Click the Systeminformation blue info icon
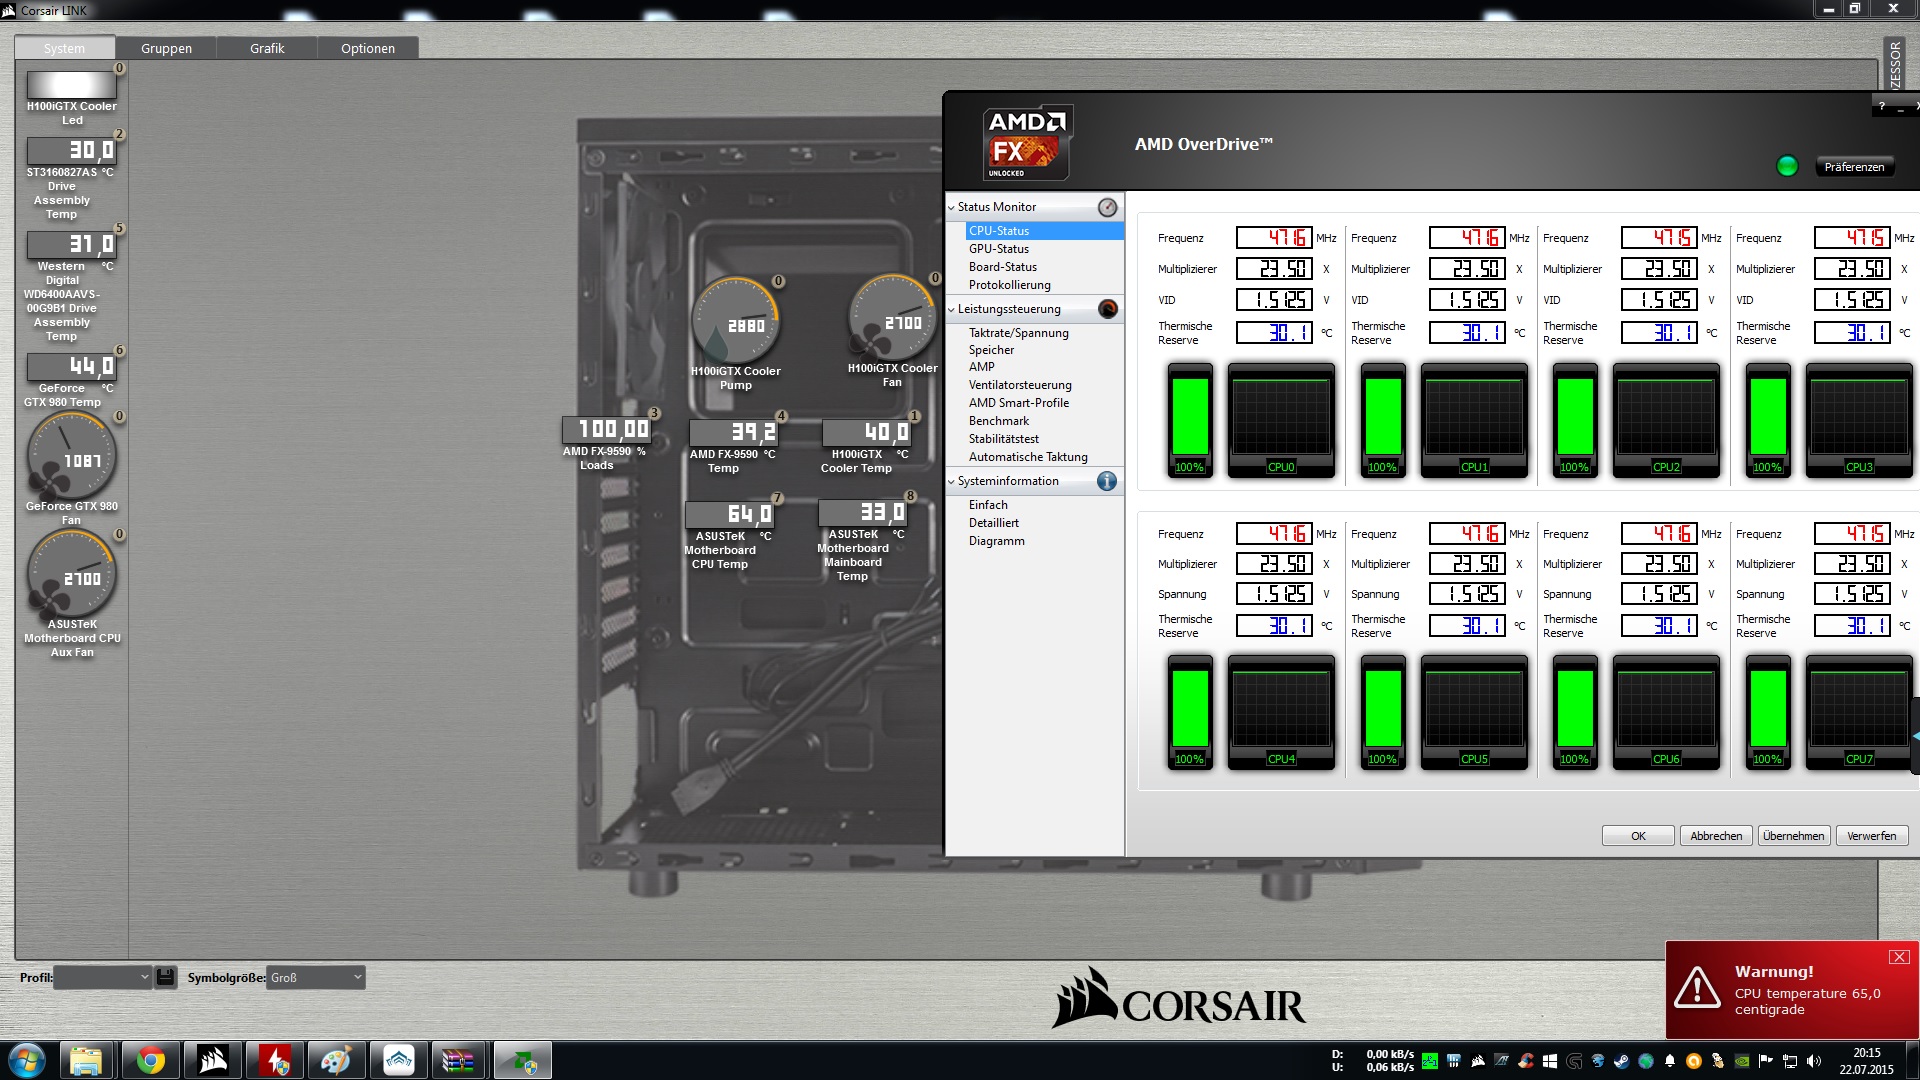The image size is (1920, 1080). [x=1107, y=481]
